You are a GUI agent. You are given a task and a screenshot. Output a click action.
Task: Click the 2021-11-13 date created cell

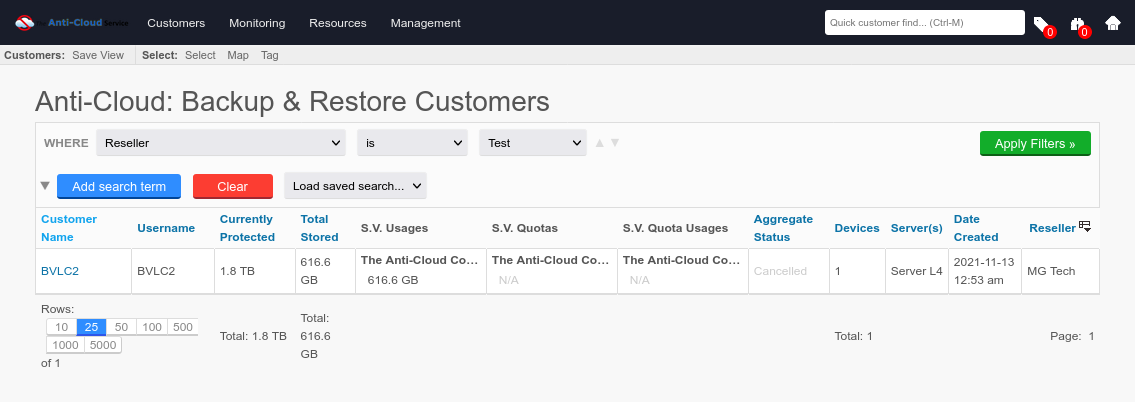pos(985,271)
